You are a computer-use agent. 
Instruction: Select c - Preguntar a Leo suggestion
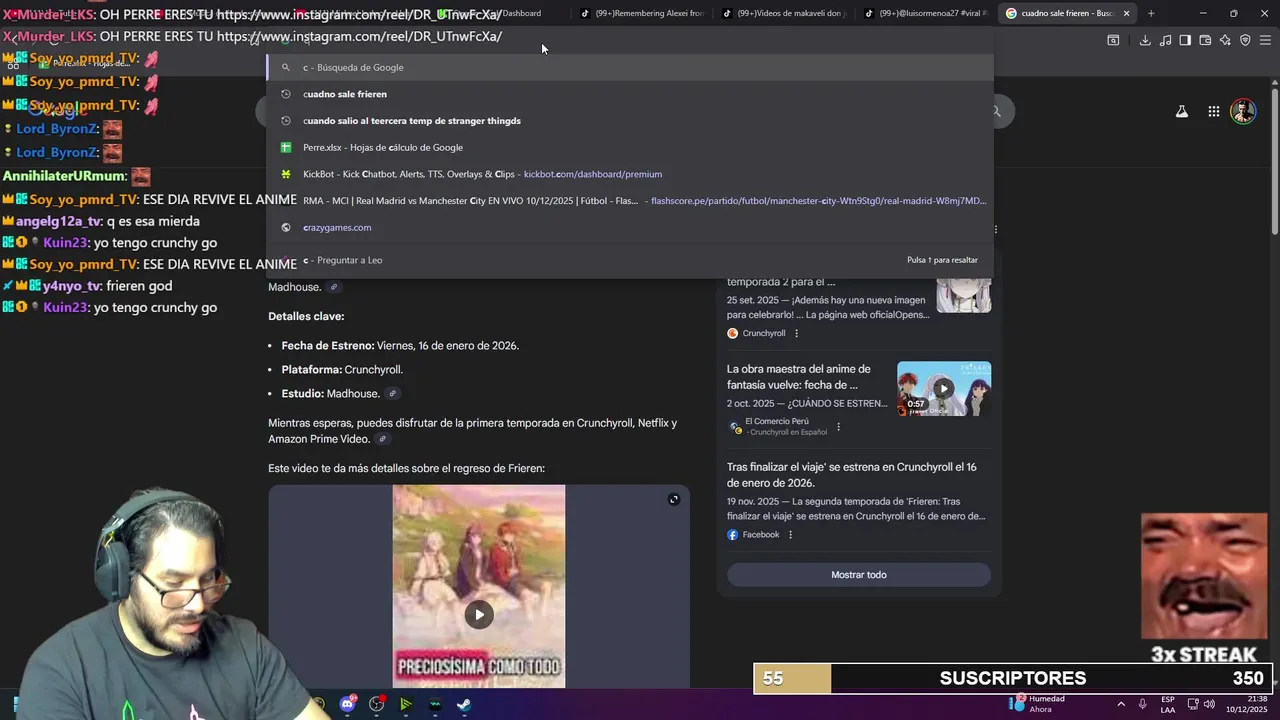[630, 260]
